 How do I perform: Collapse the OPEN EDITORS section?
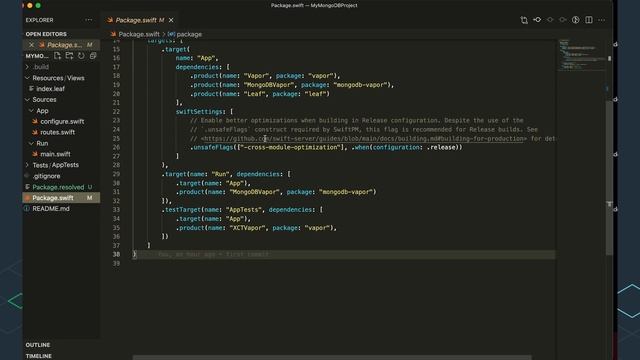46,34
